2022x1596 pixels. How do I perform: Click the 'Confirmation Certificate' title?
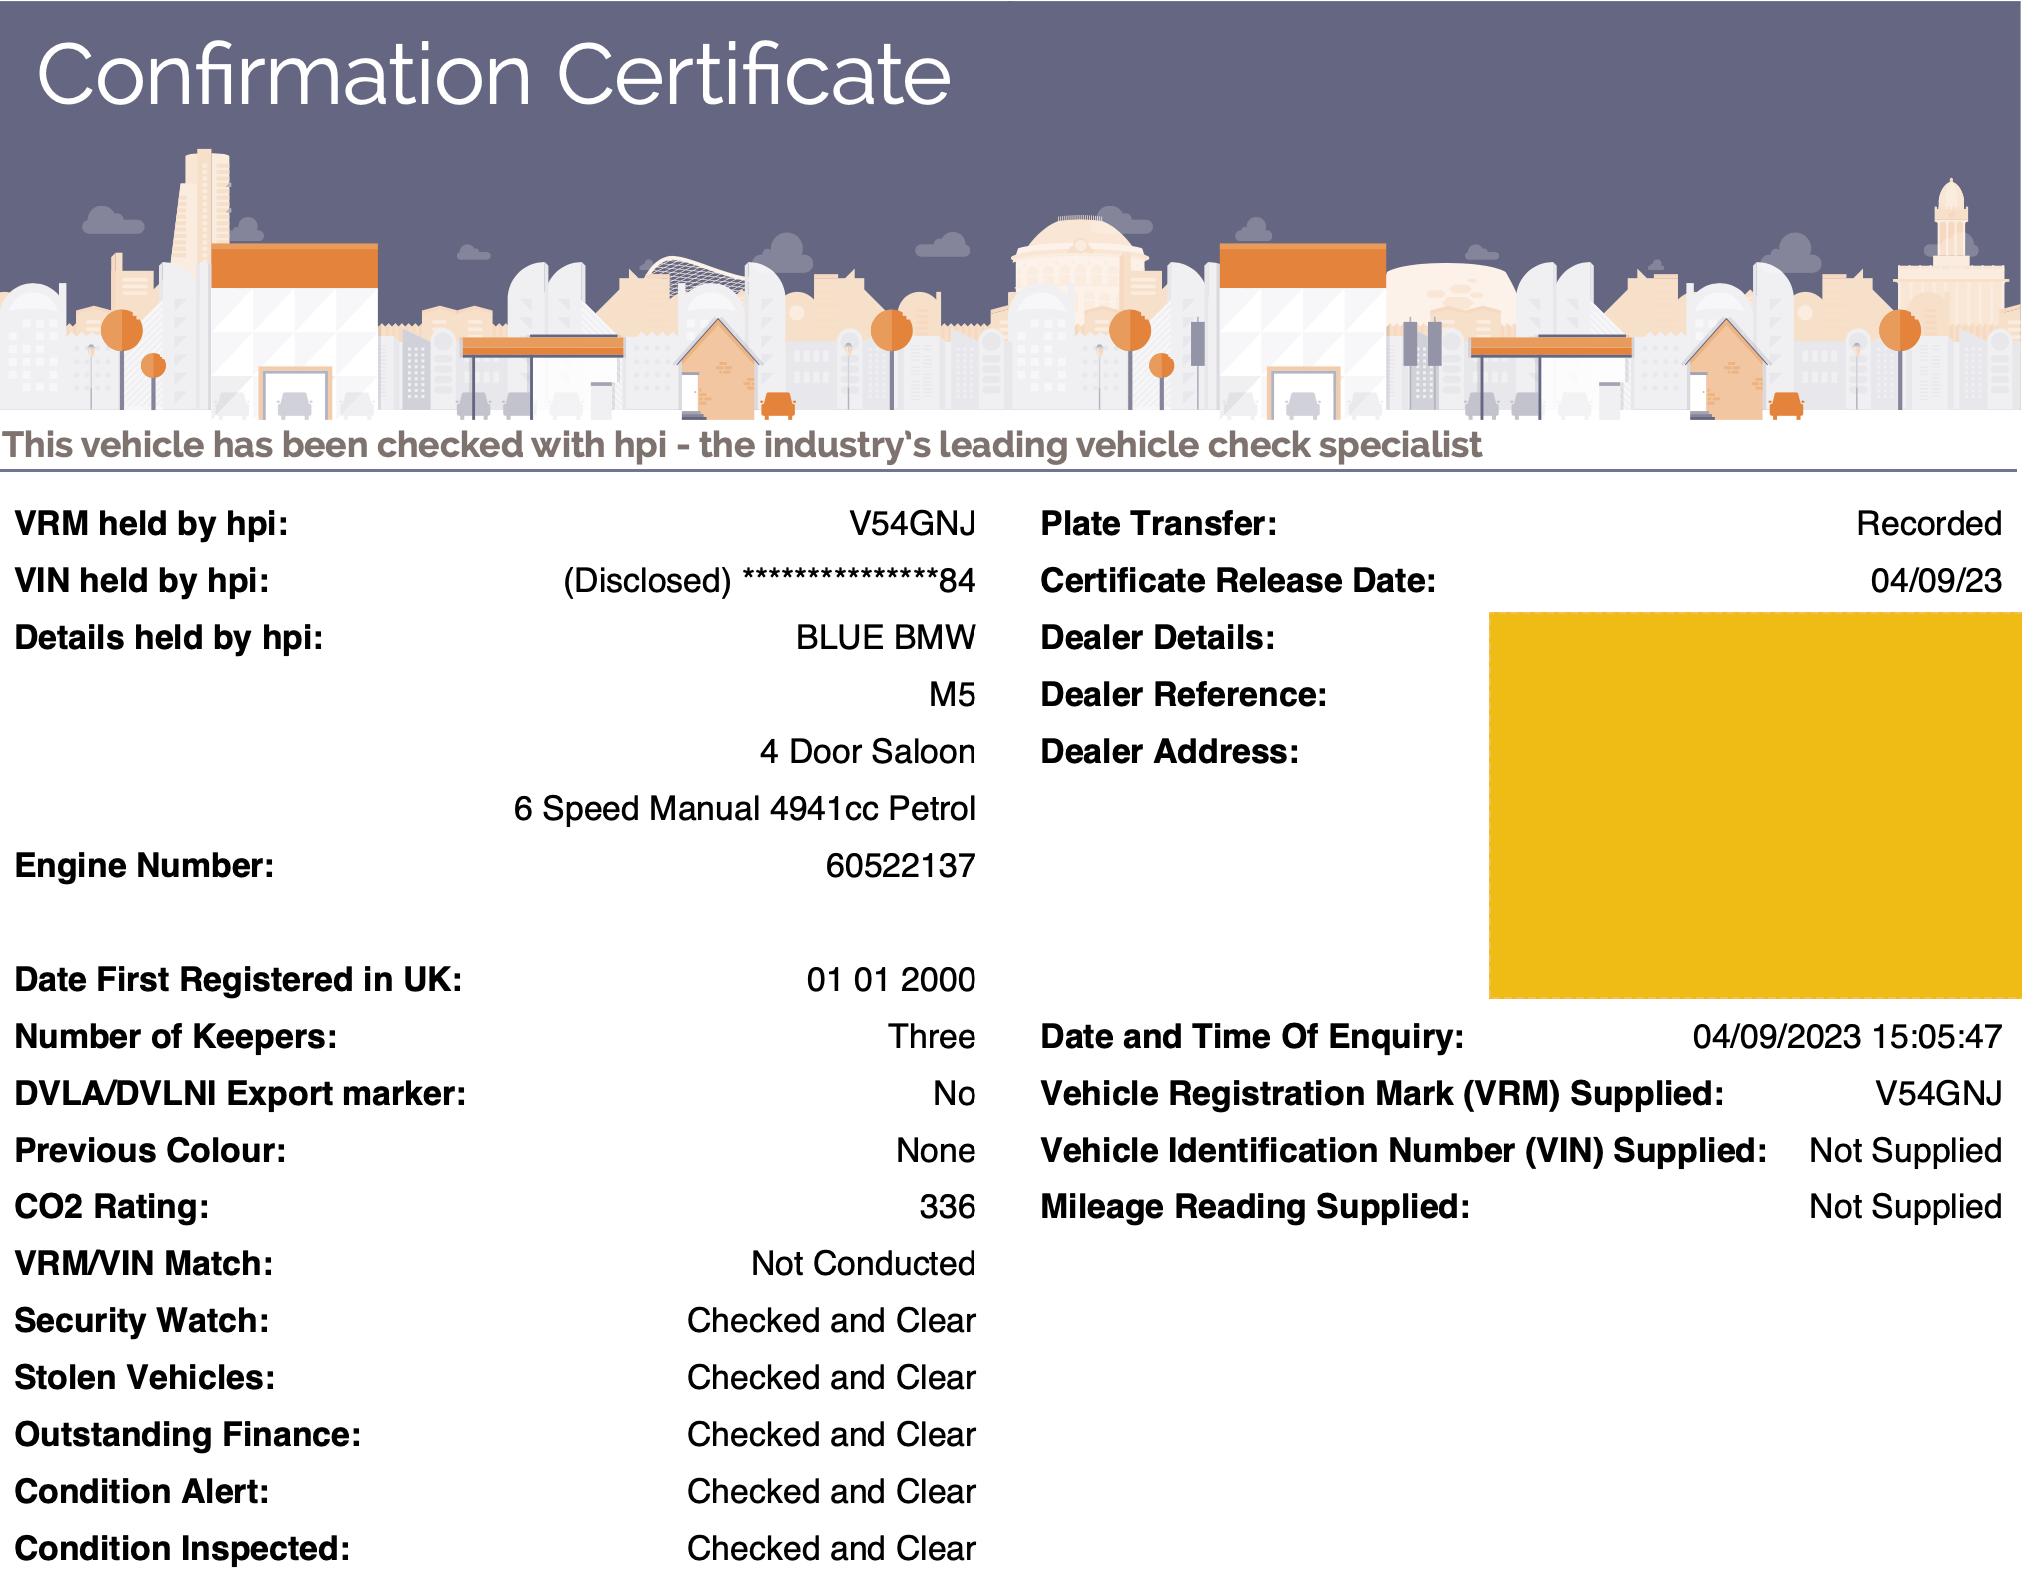494,75
